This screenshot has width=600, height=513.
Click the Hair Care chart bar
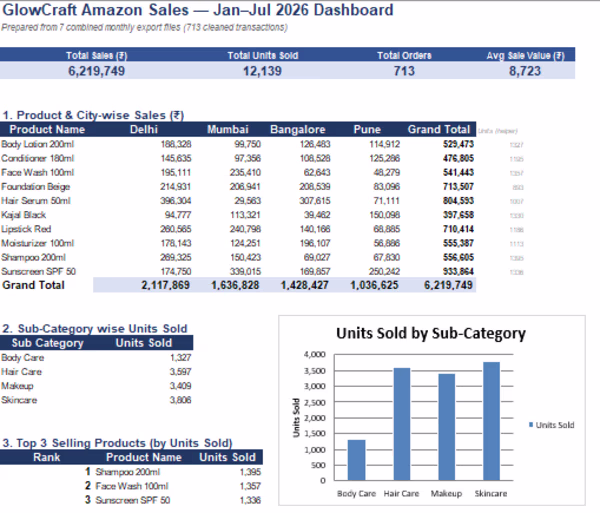click(402, 424)
